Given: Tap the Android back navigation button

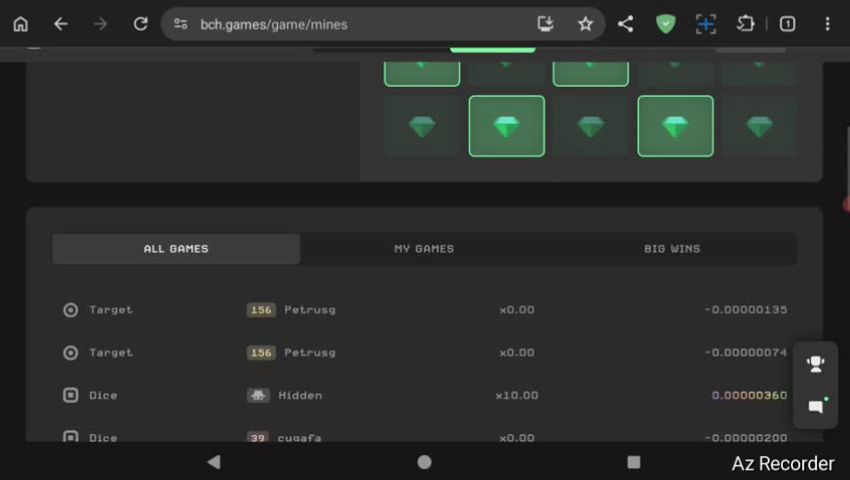Looking at the screenshot, I should click(214, 462).
